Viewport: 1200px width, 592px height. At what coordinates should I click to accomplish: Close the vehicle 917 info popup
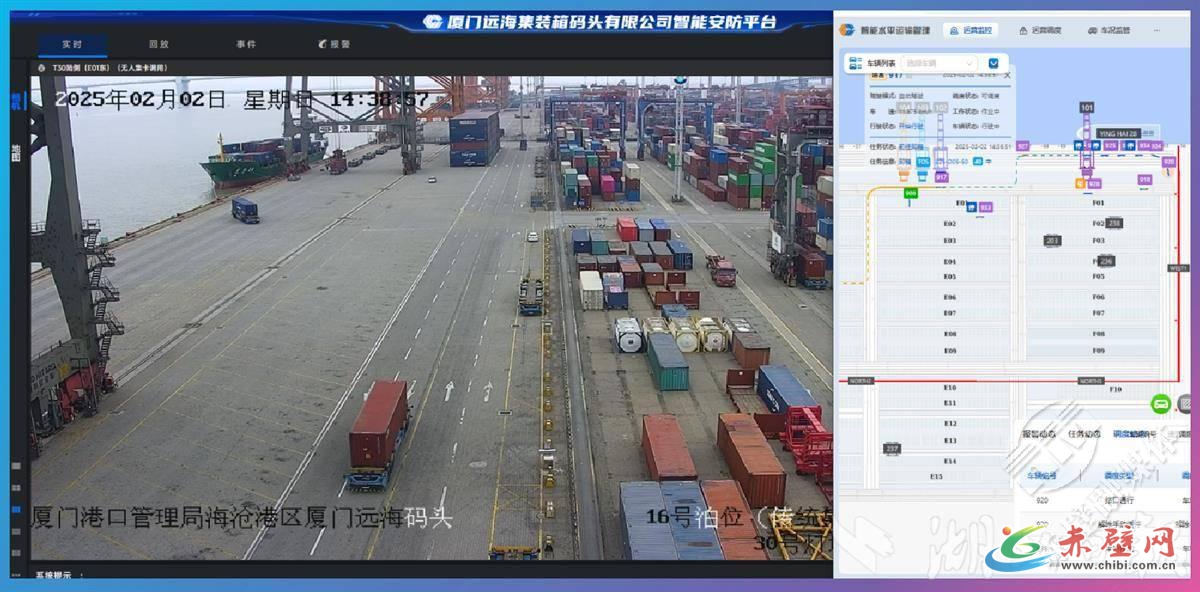click(x=1007, y=75)
